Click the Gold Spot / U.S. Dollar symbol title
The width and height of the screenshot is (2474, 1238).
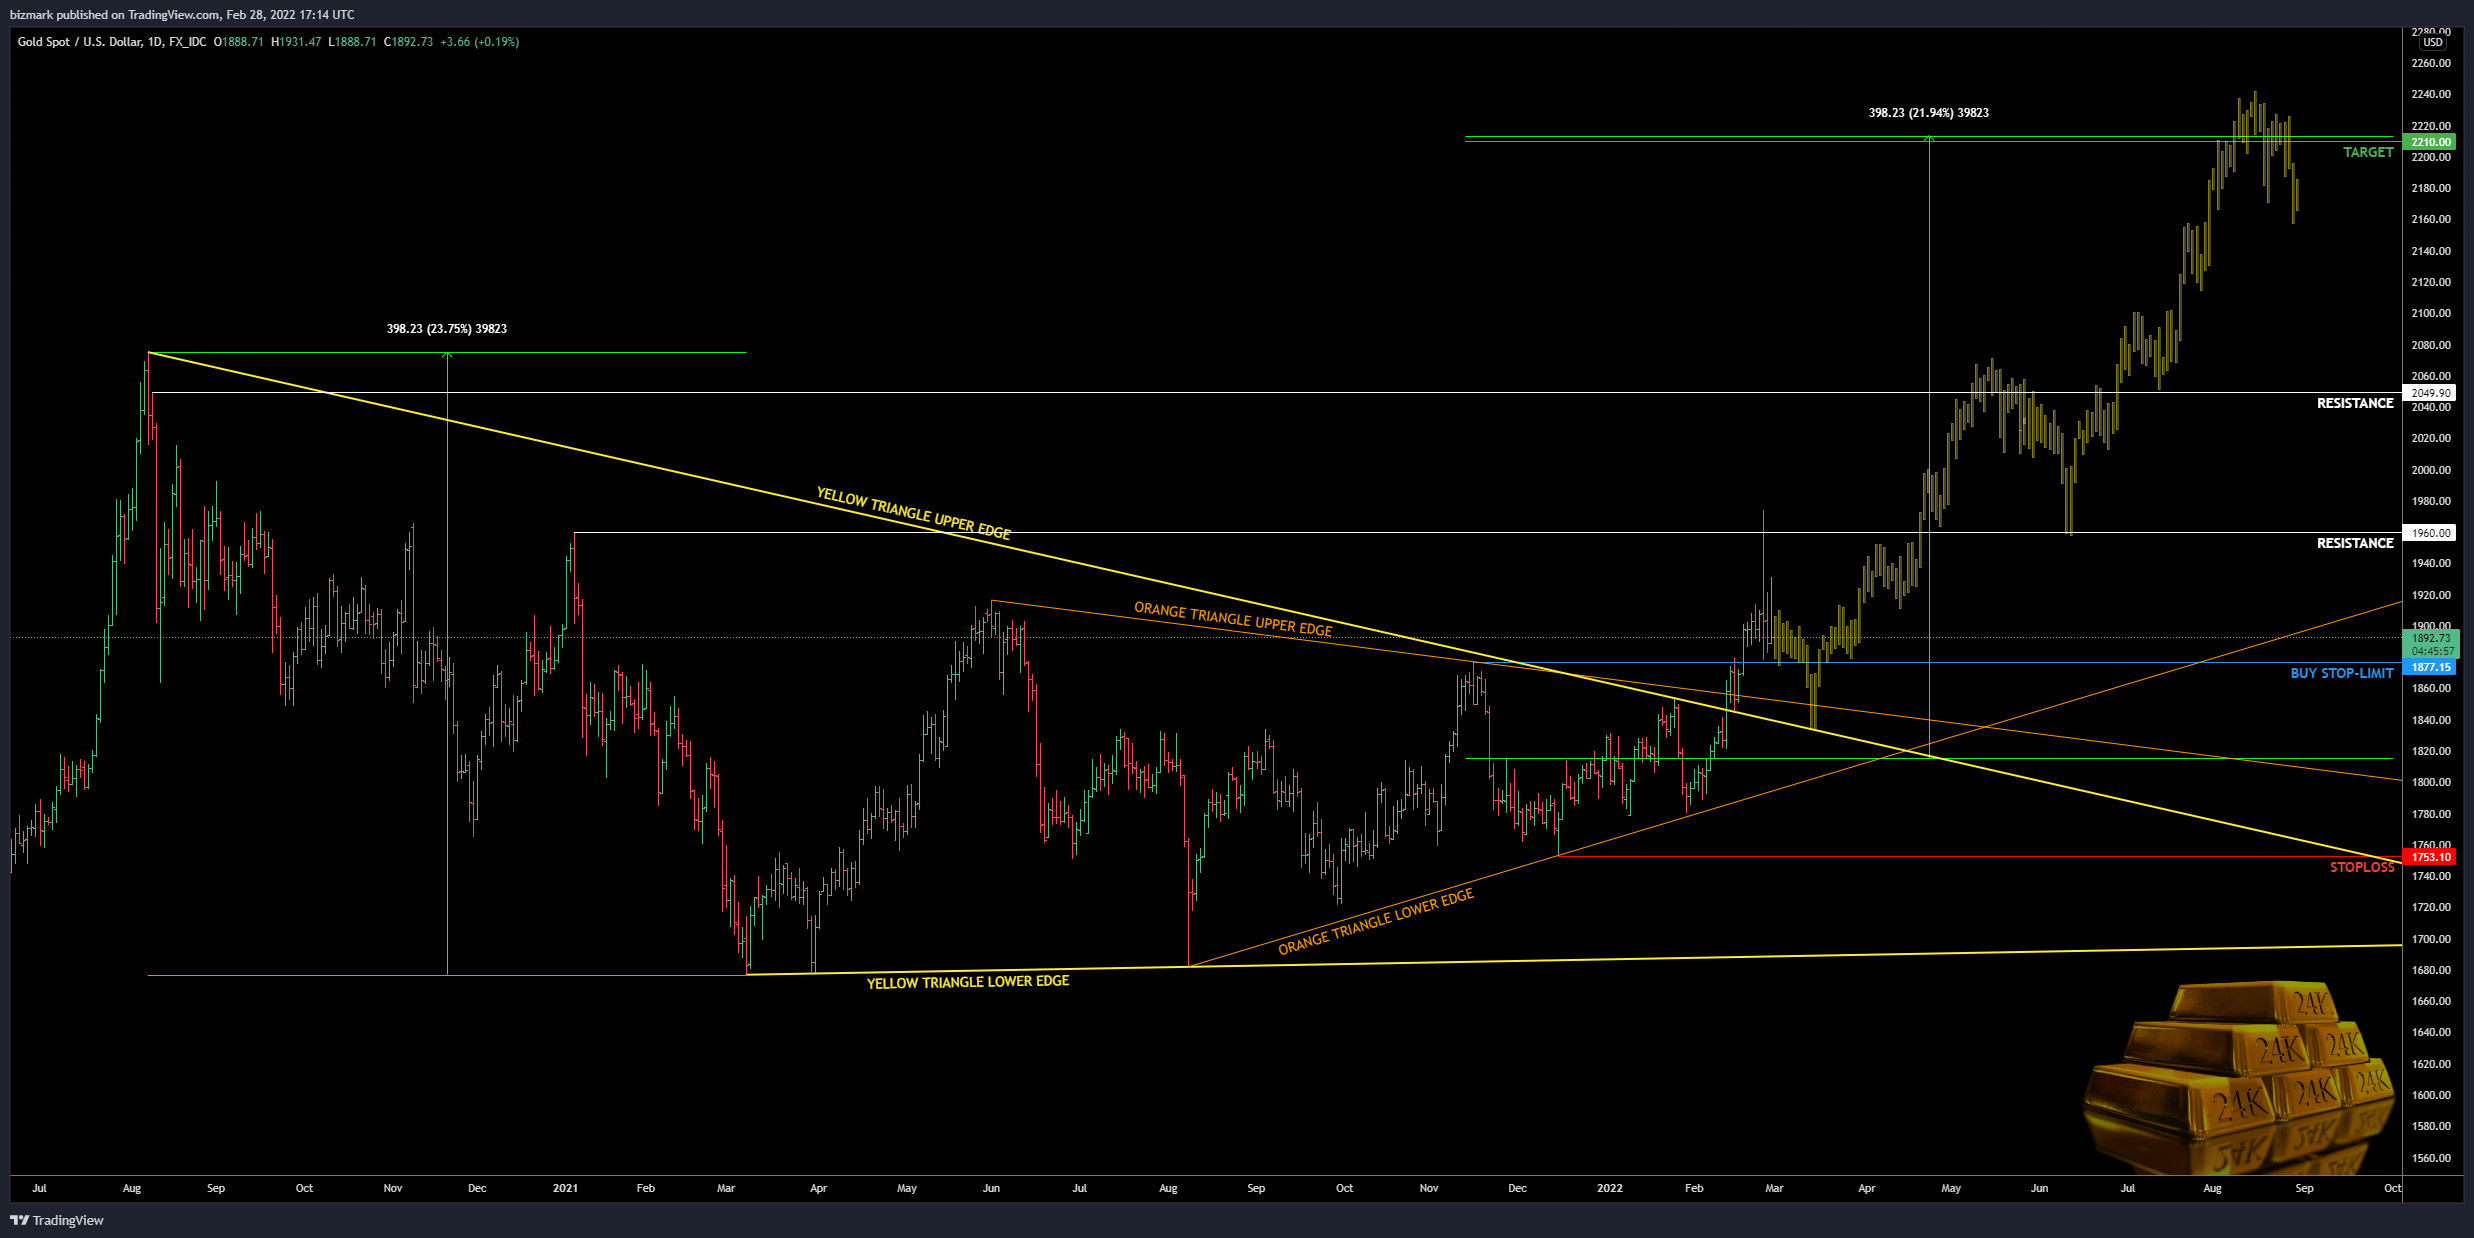79,42
